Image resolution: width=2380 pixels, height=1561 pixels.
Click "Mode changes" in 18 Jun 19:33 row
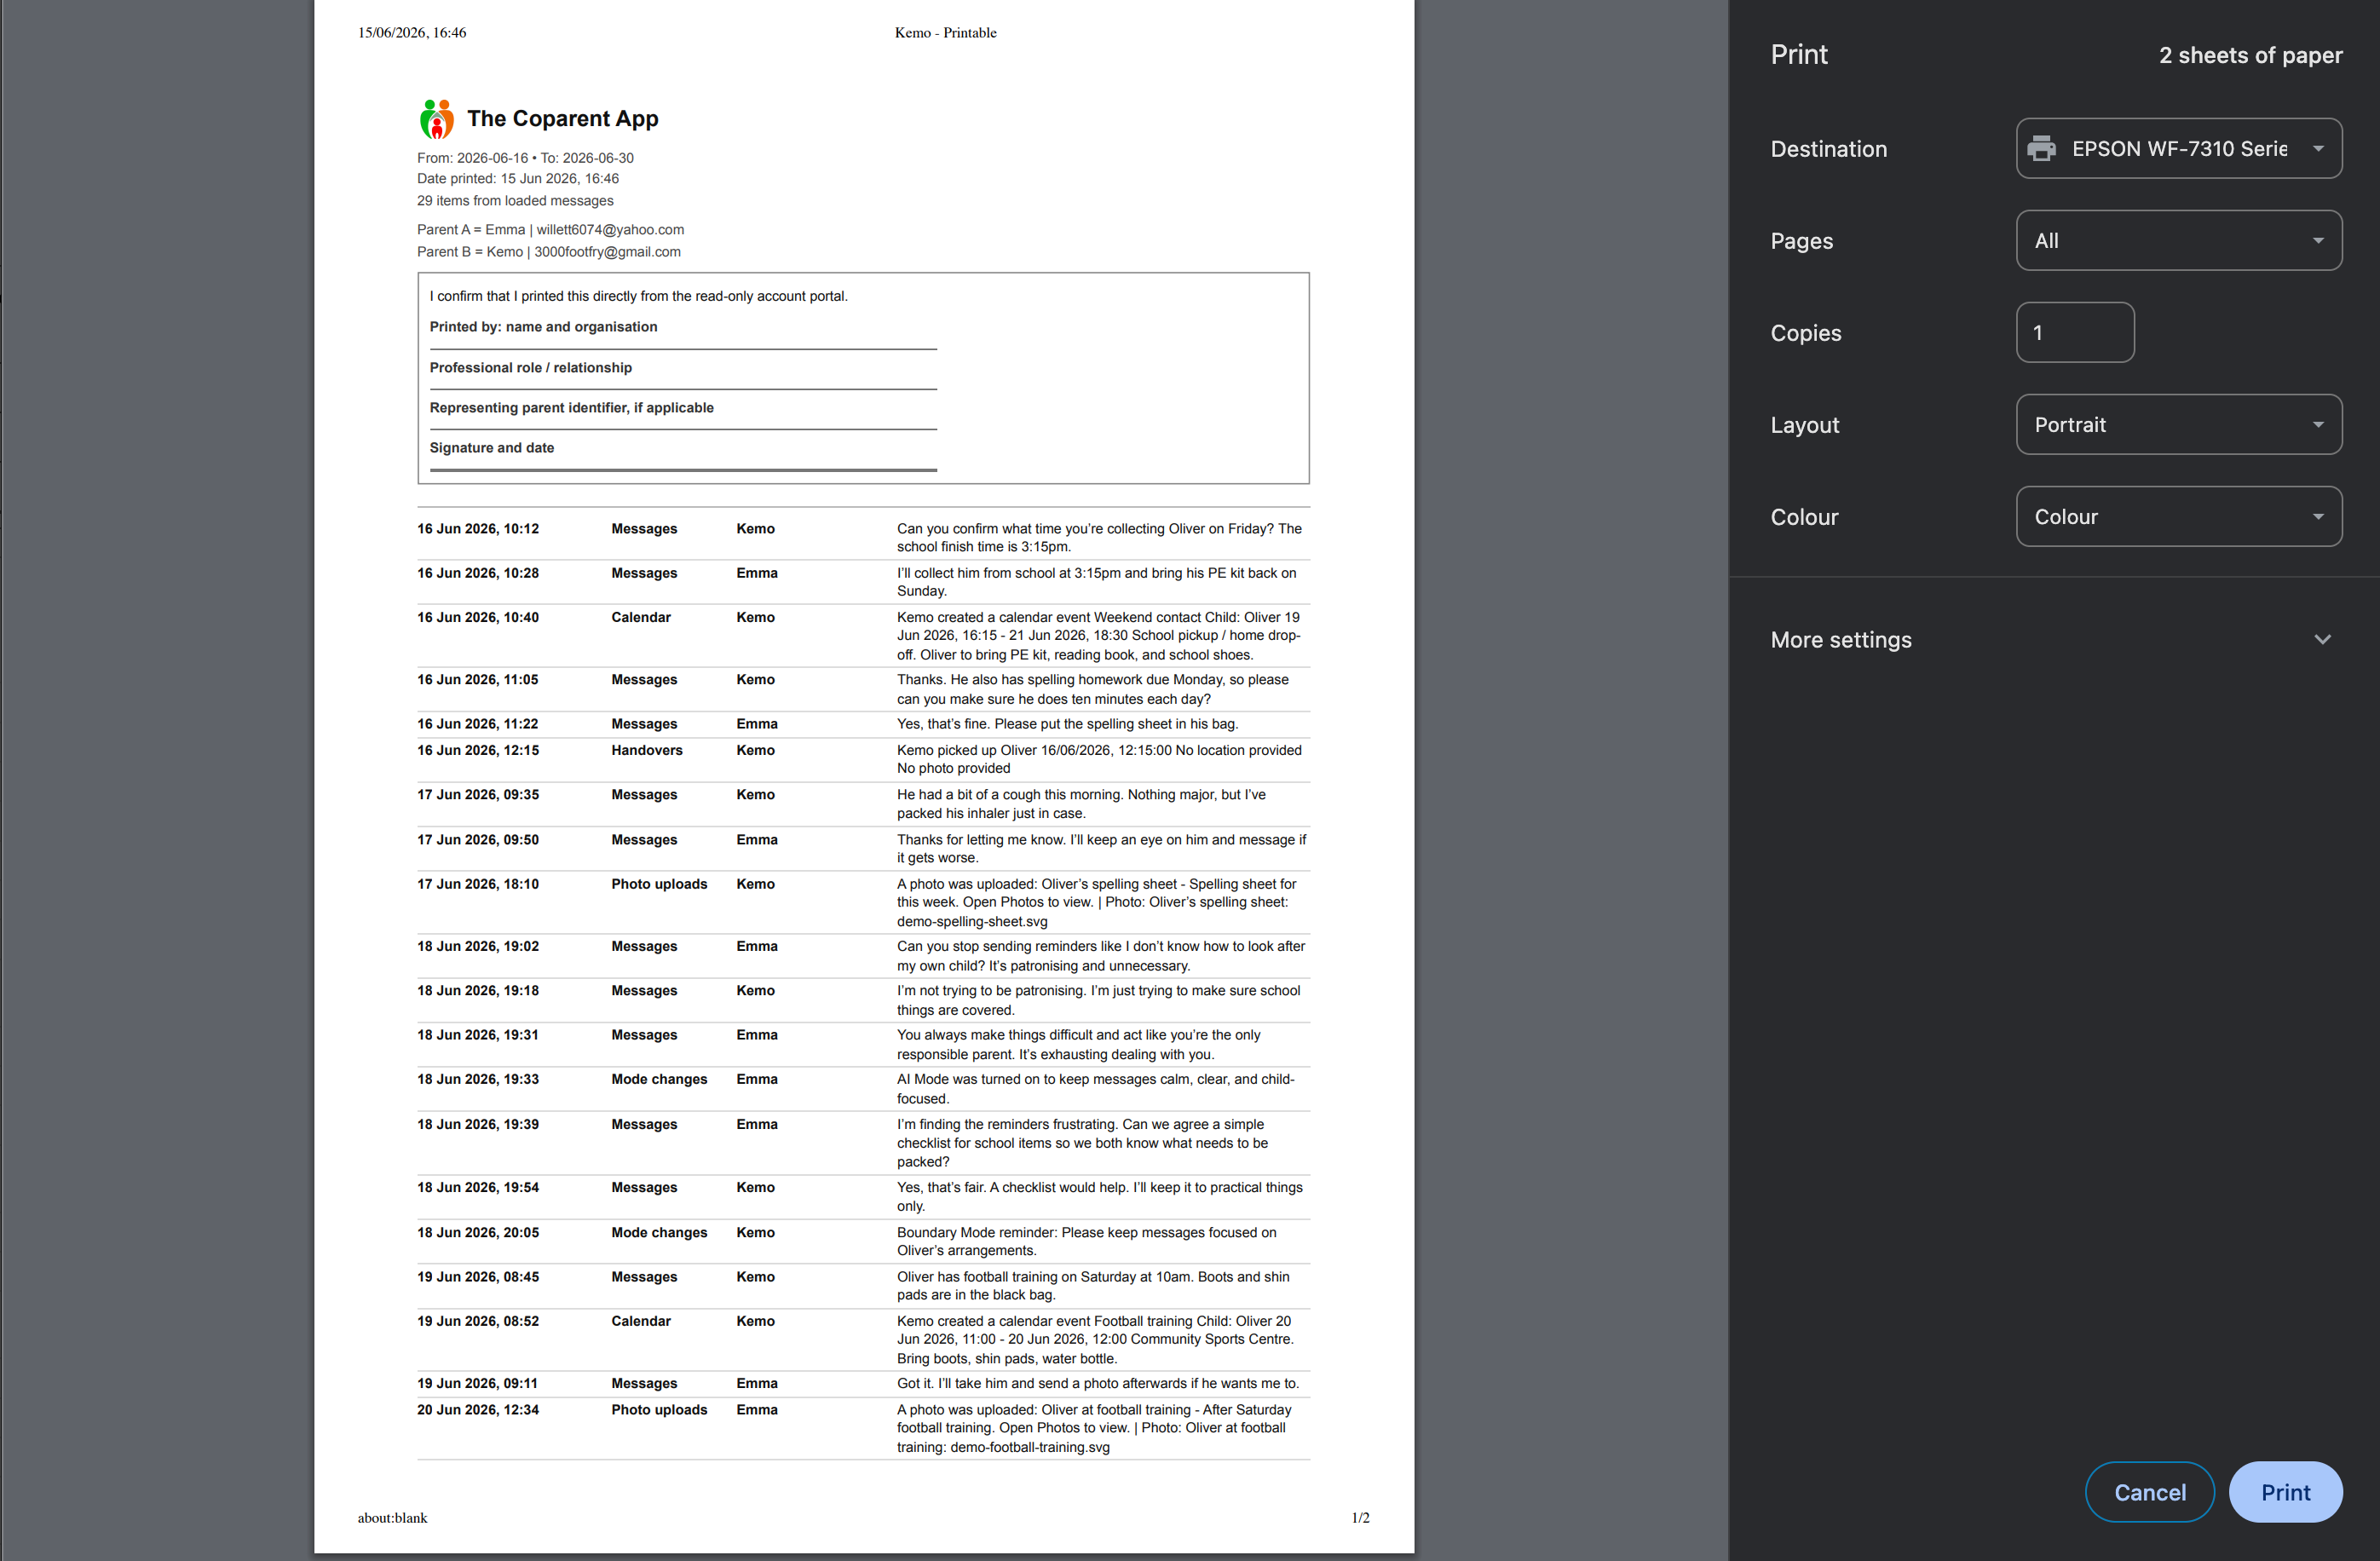659,1079
